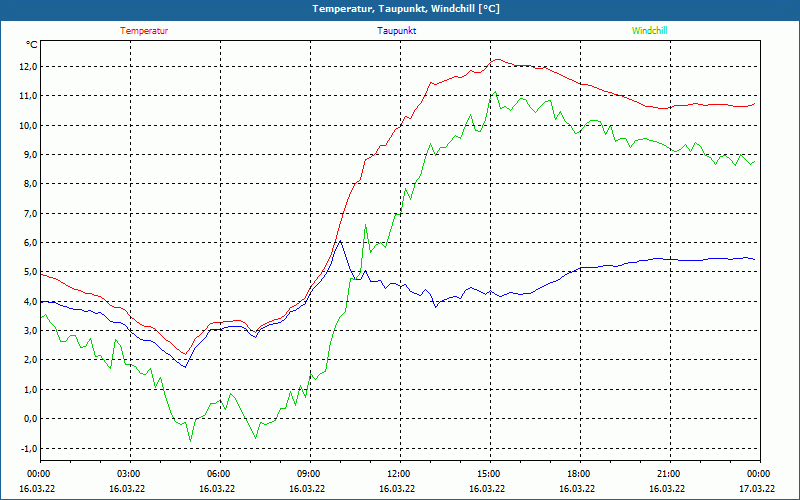Select the 15:00 time axis marker
Screen dimensions: 800x500
(x=488, y=474)
